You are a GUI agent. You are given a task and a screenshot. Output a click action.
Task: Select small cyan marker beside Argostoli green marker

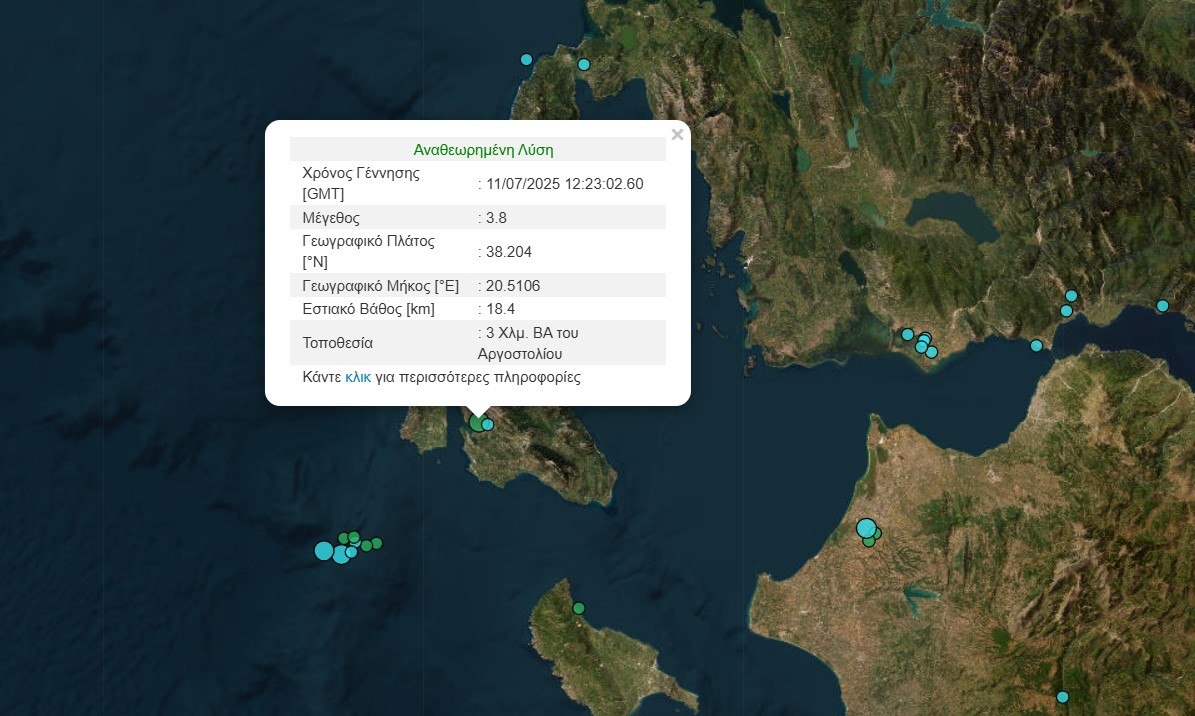point(488,425)
